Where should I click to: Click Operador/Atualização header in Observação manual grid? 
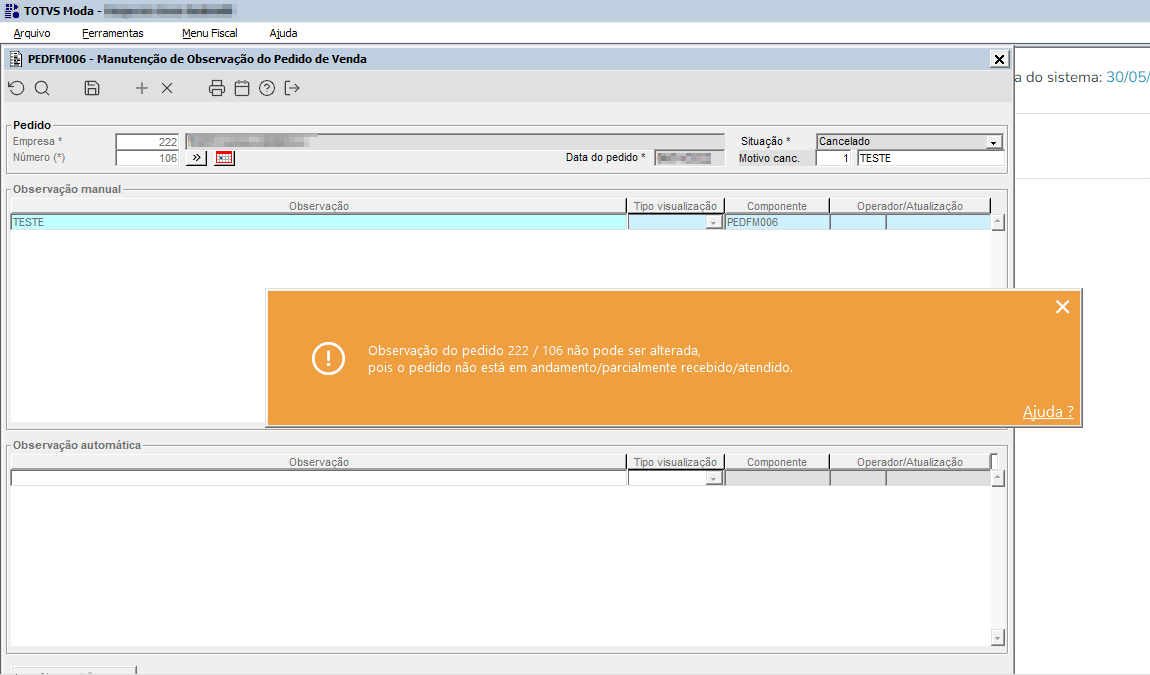[x=910, y=206]
